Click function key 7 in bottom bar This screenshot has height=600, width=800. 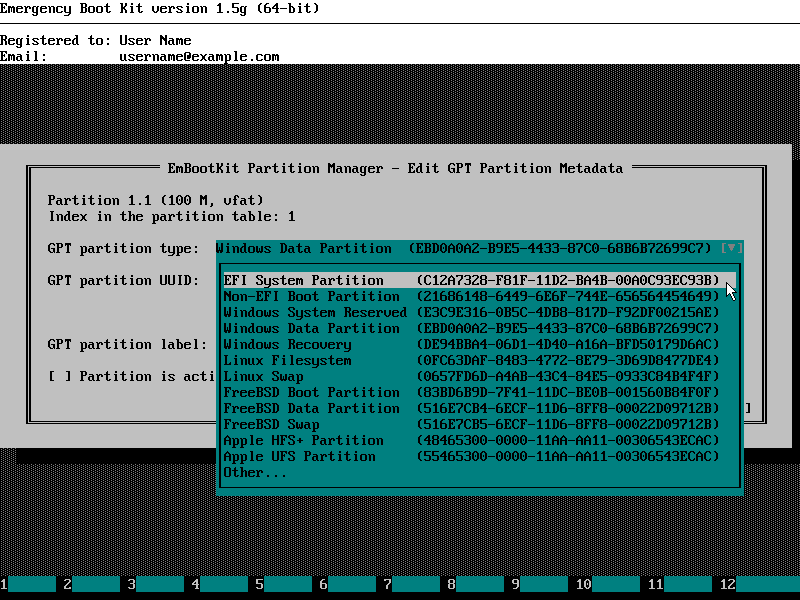[x=412, y=584]
